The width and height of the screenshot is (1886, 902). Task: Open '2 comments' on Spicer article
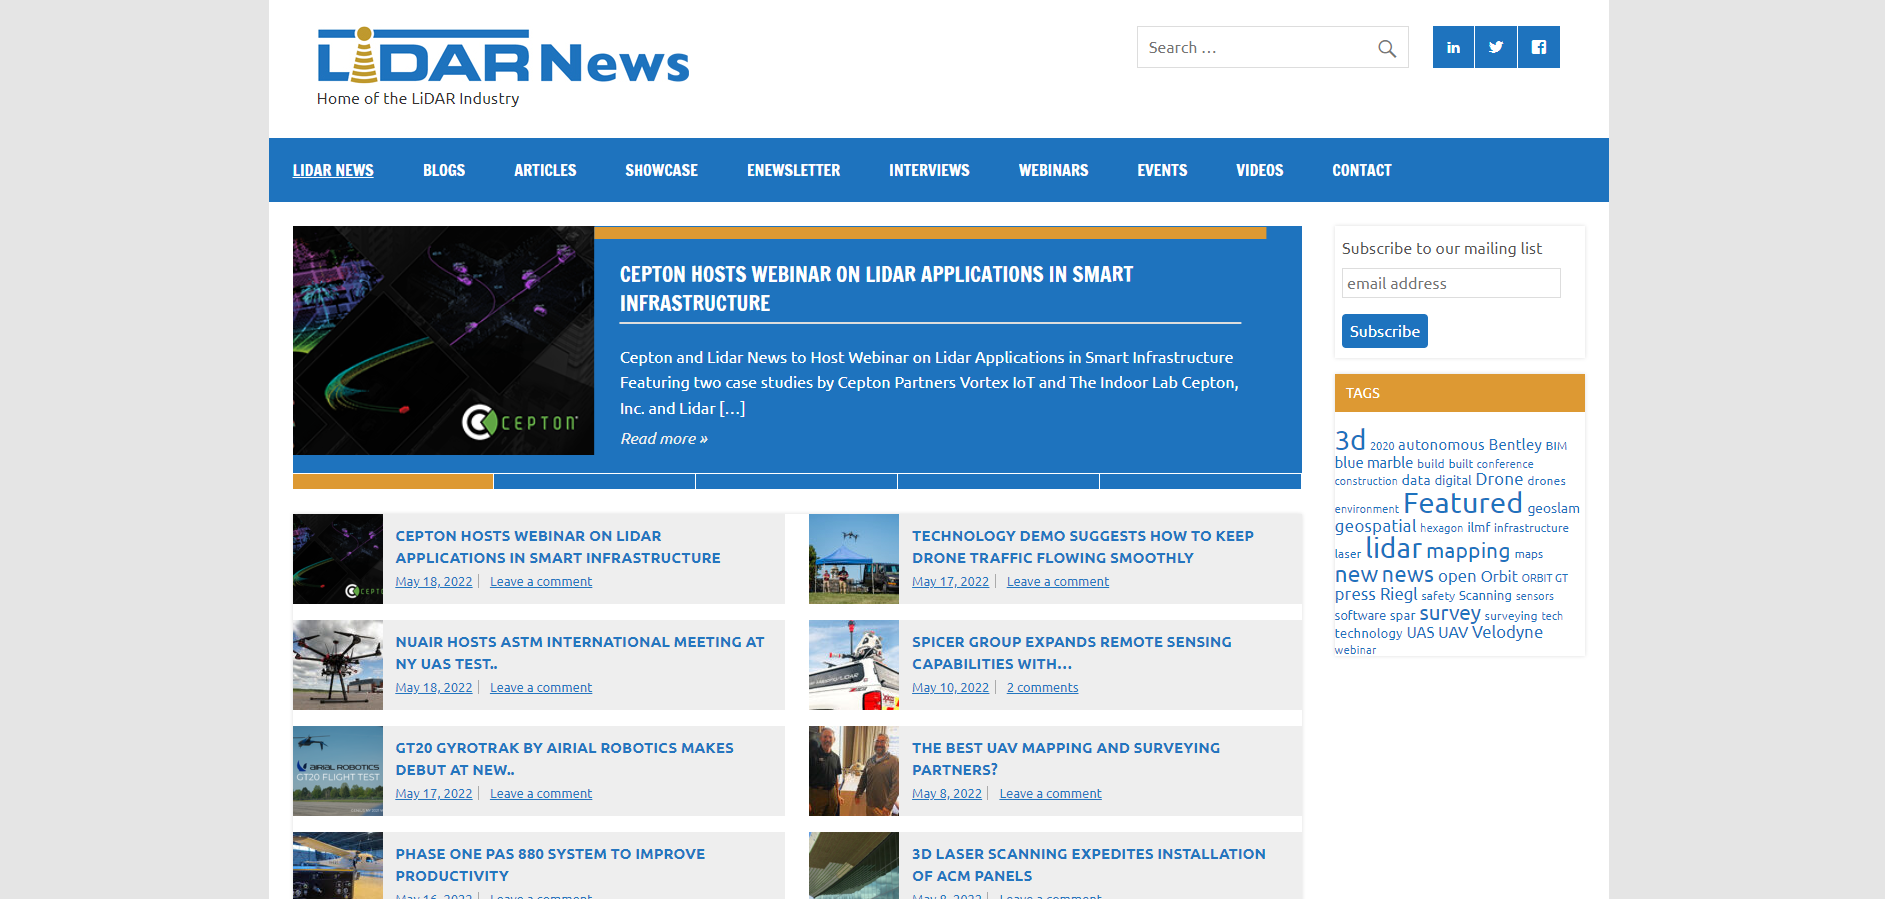[1042, 688]
